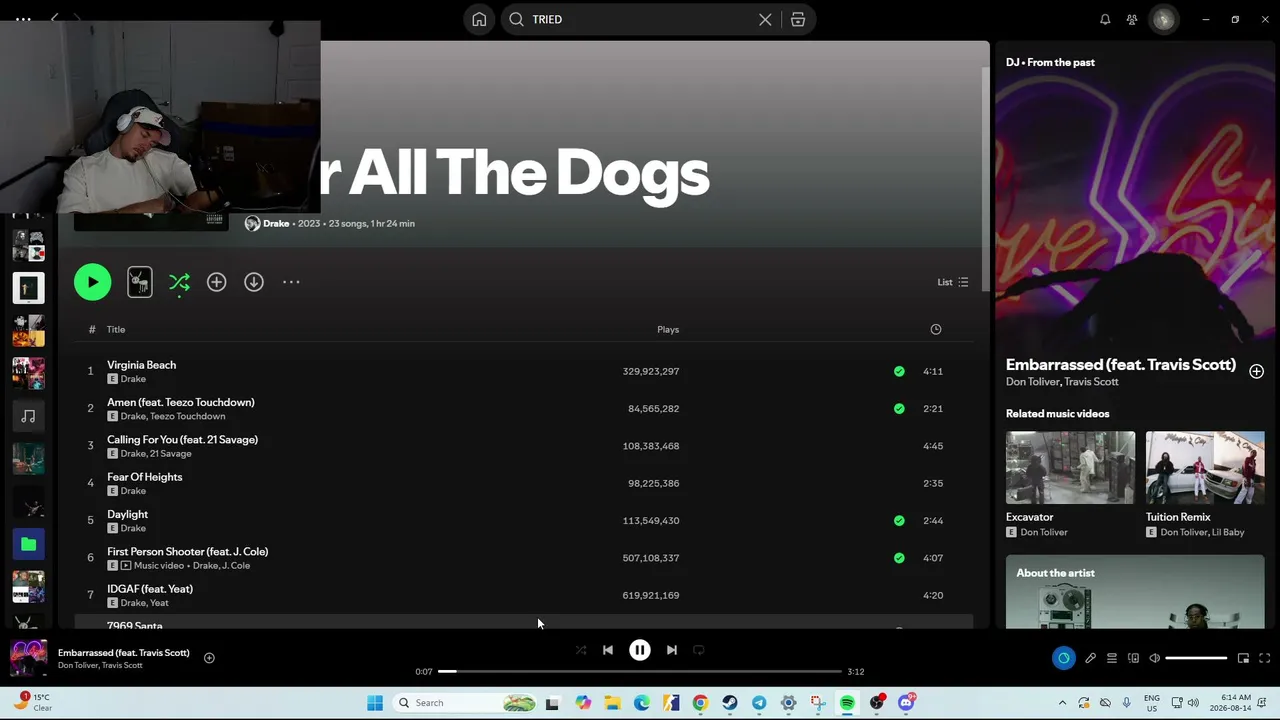Image resolution: width=1280 pixels, height=720 pixels.
Task: Select the Virginia Beach track
Action: point(523,371)
